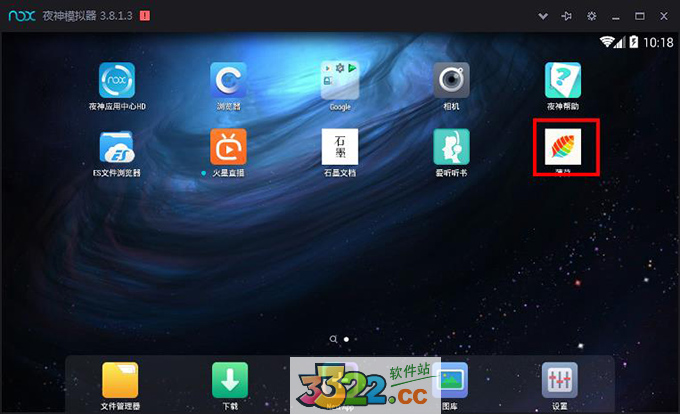Open emulator settings gear in title bar
The width and height of the screenshot is (680, 414).
(x=591, y=16)
